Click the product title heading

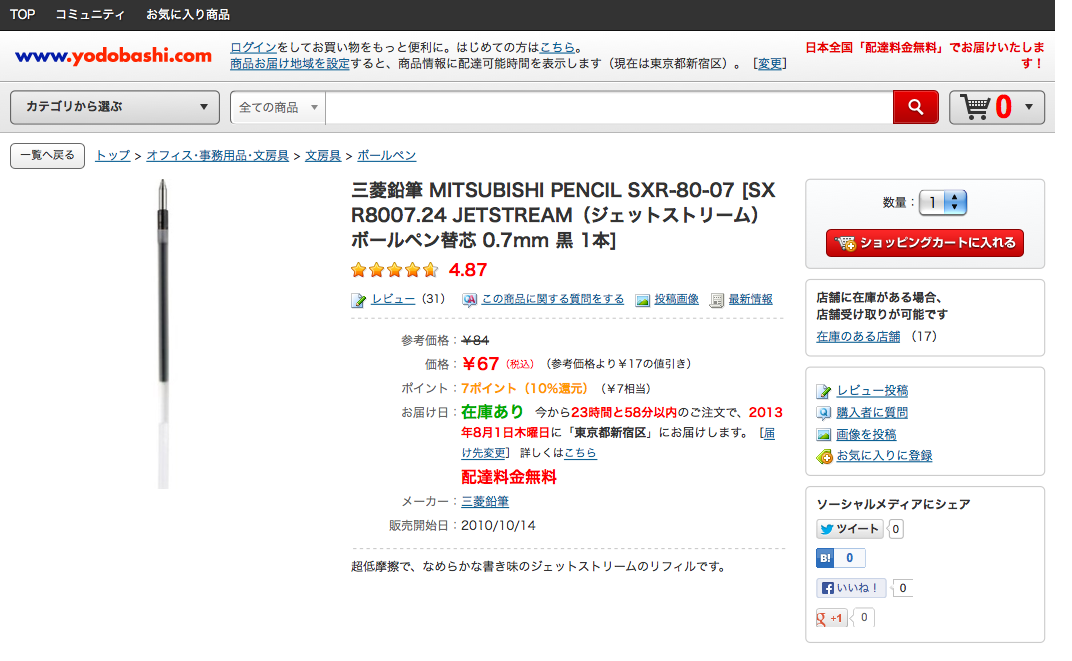point(563,215)
